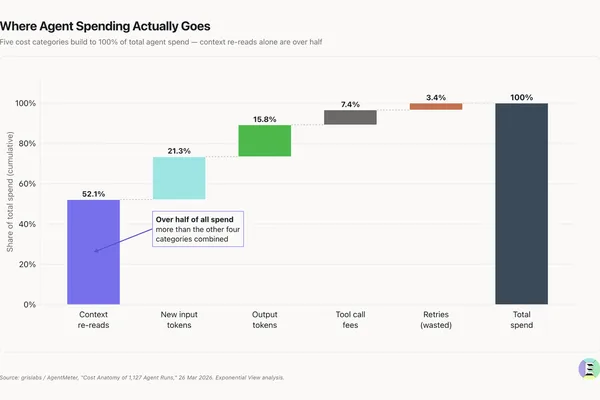Select the gray Tool call fees bar

(x=351, y=117)
